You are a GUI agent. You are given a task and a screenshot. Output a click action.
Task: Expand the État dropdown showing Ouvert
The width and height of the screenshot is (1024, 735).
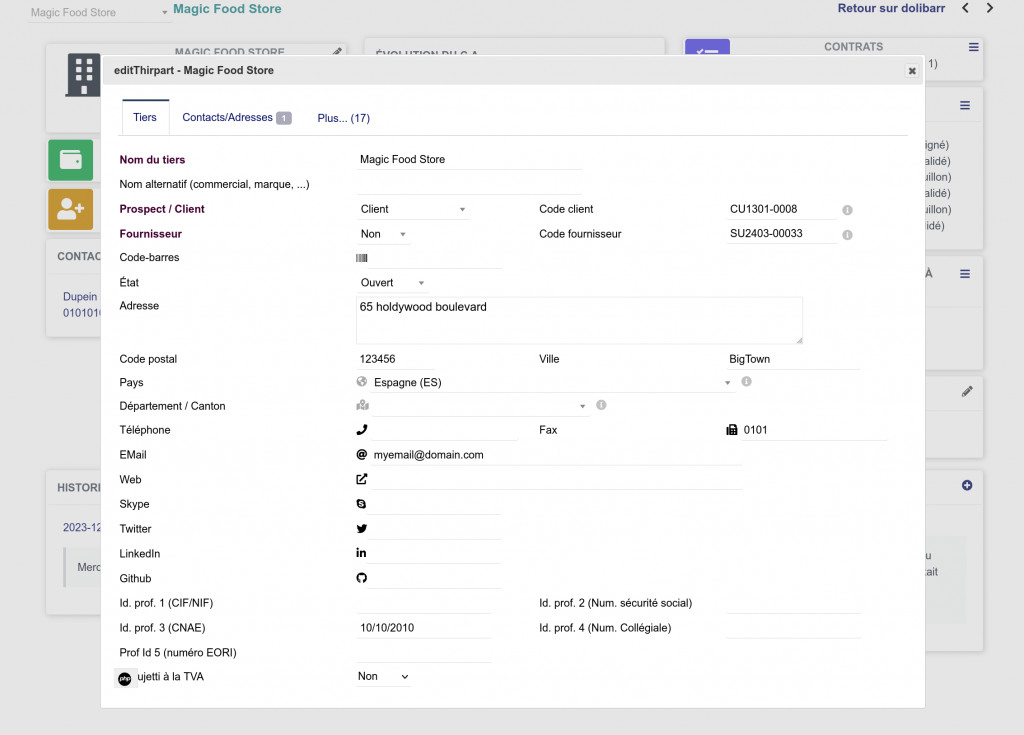coord(393,283)
